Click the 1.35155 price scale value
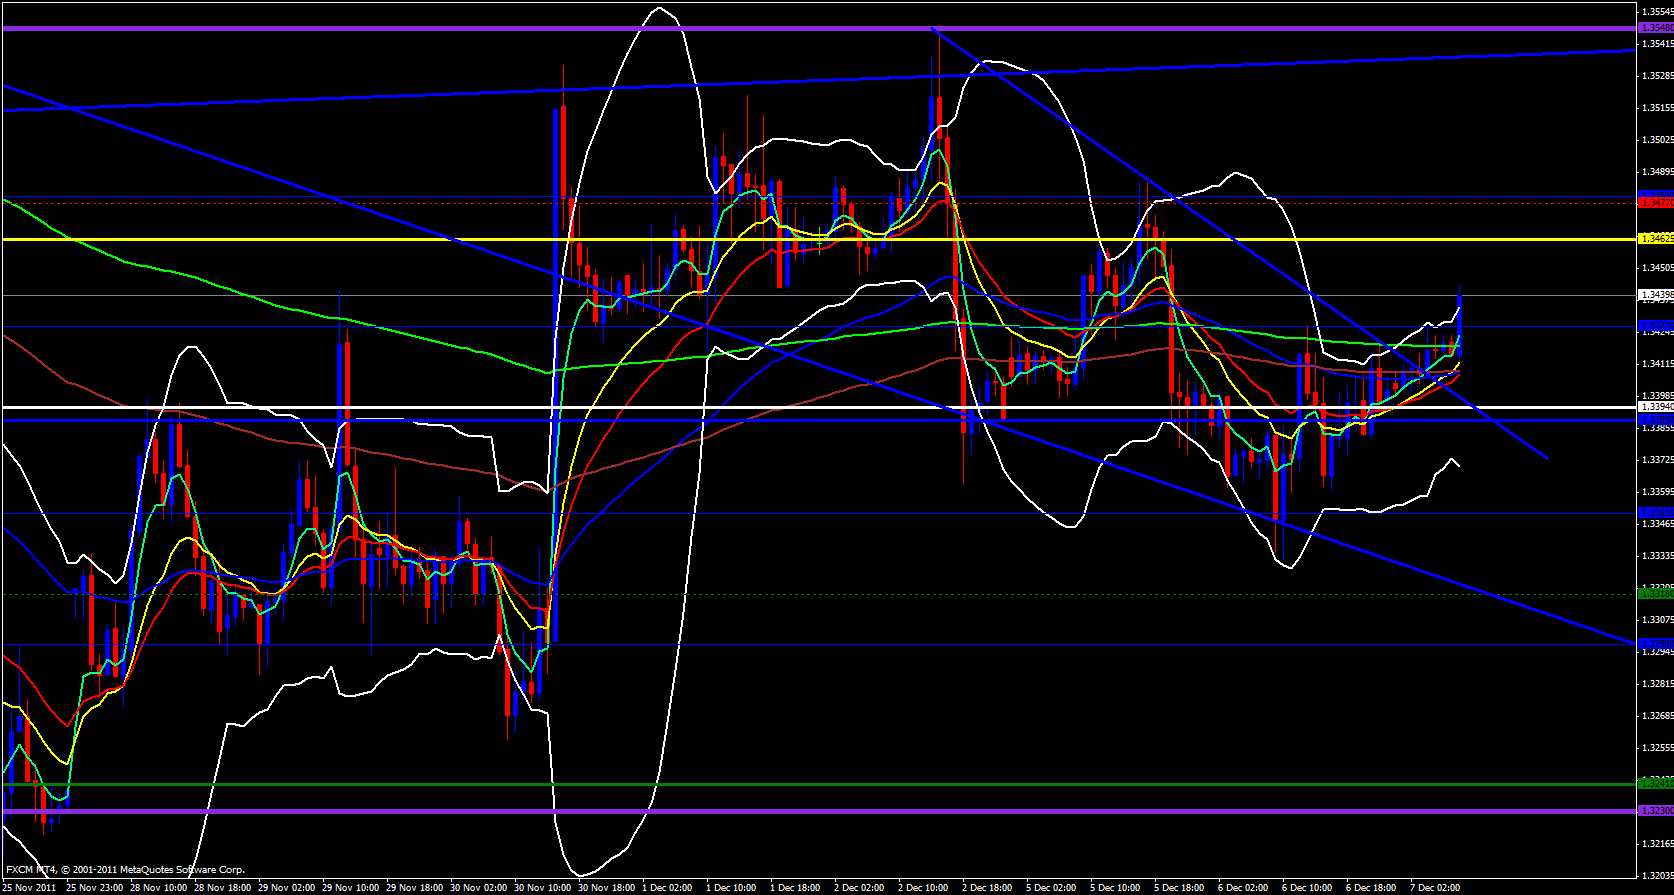The height and width of the screenshot is (895, 1674). [1656, 108]
